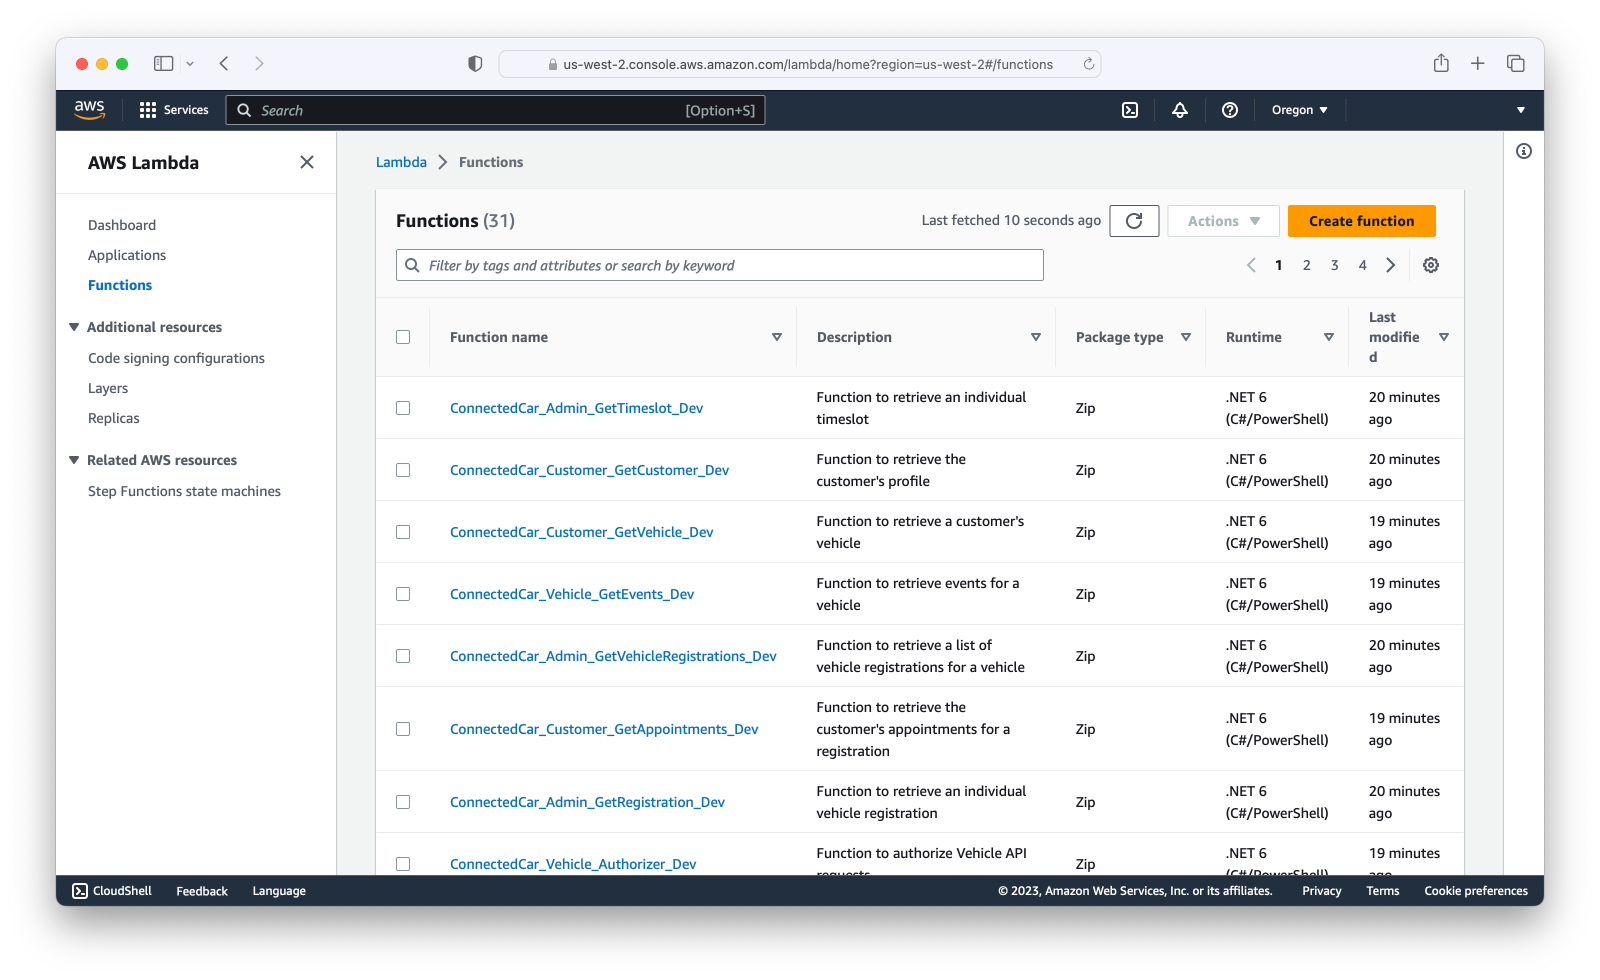This screenshot has width=1600, height=980.
Task: Click the previous page arrow
Action: 1251,265
